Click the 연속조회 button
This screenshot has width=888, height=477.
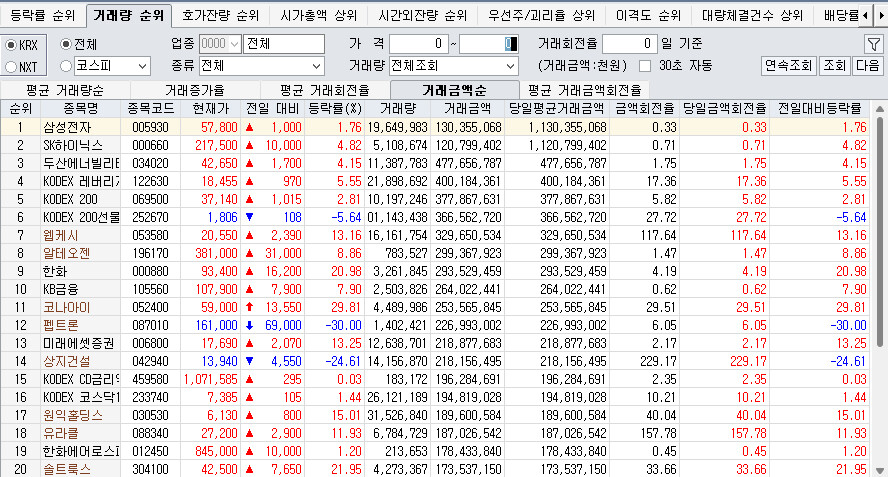788,66
